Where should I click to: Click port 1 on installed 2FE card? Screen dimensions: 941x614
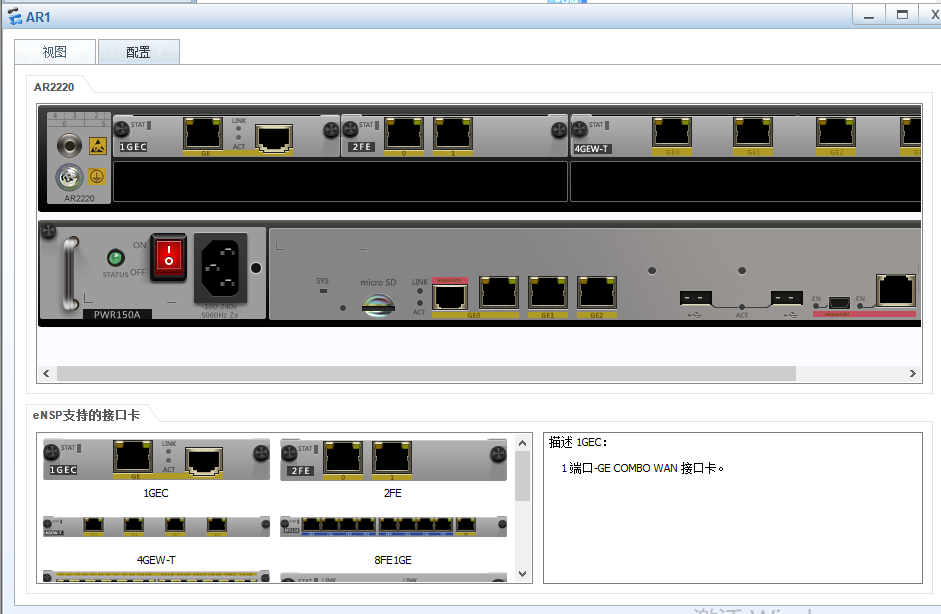pos(453,133)
